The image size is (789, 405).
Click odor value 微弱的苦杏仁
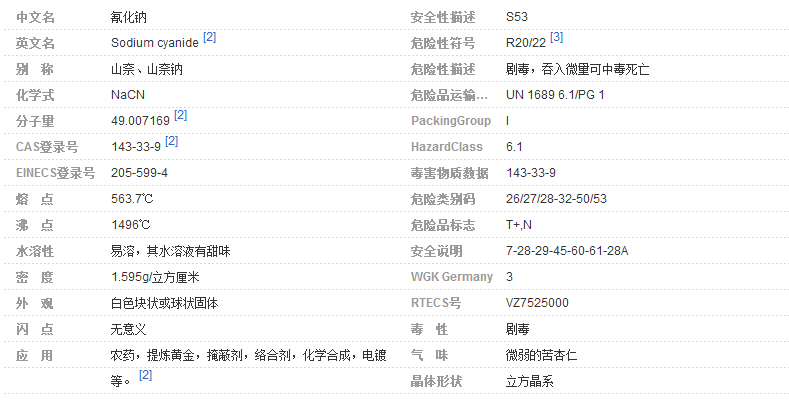tap(542, 355)
